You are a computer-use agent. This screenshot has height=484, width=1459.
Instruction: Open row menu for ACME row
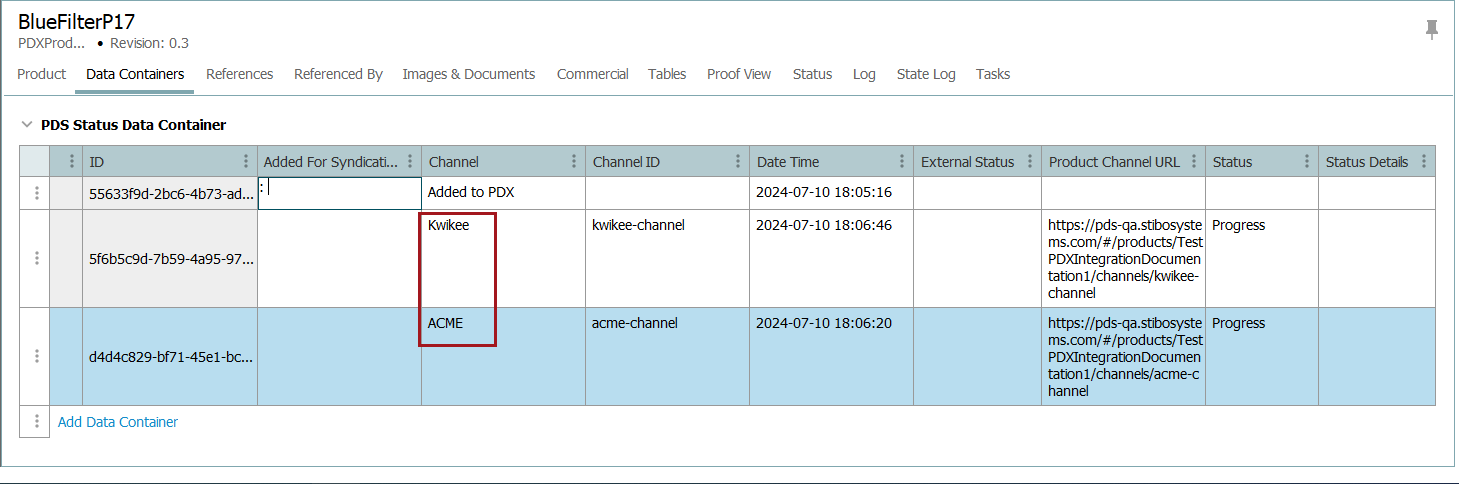tap(37, 356)
